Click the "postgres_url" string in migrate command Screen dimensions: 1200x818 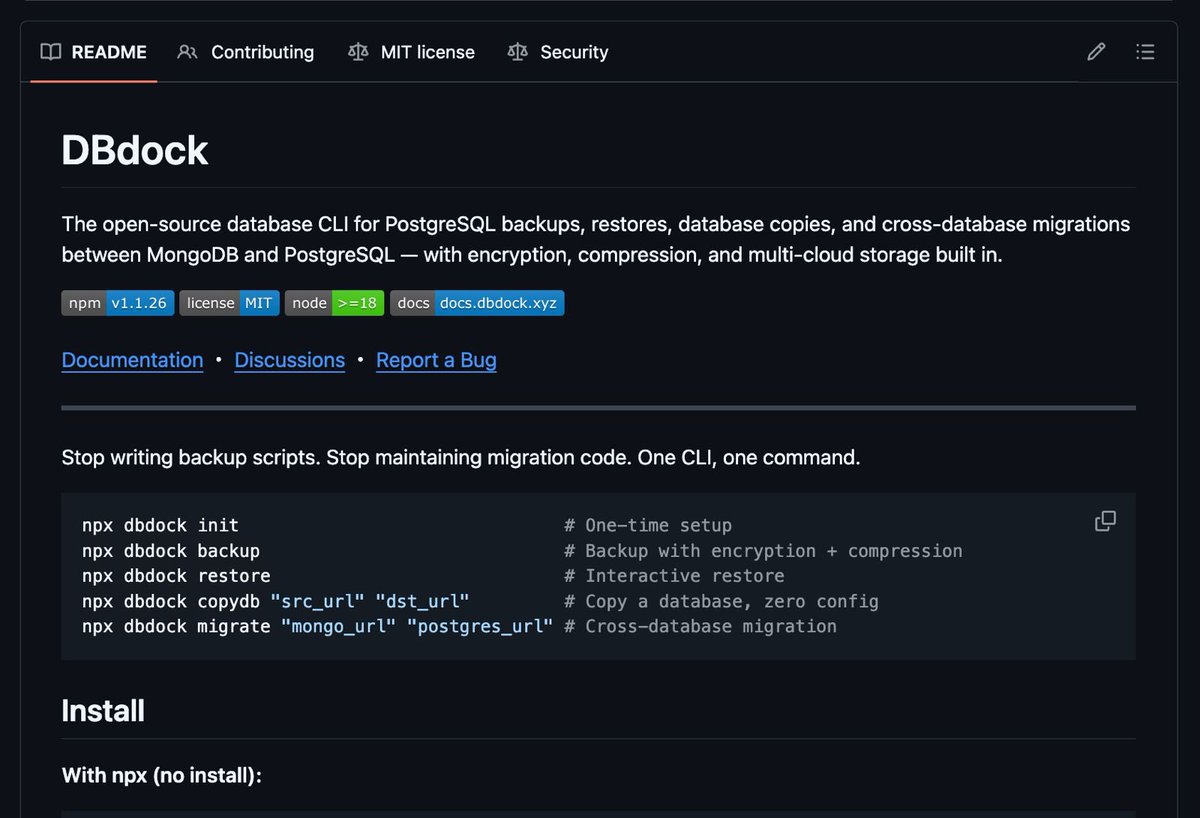point(480,626)
